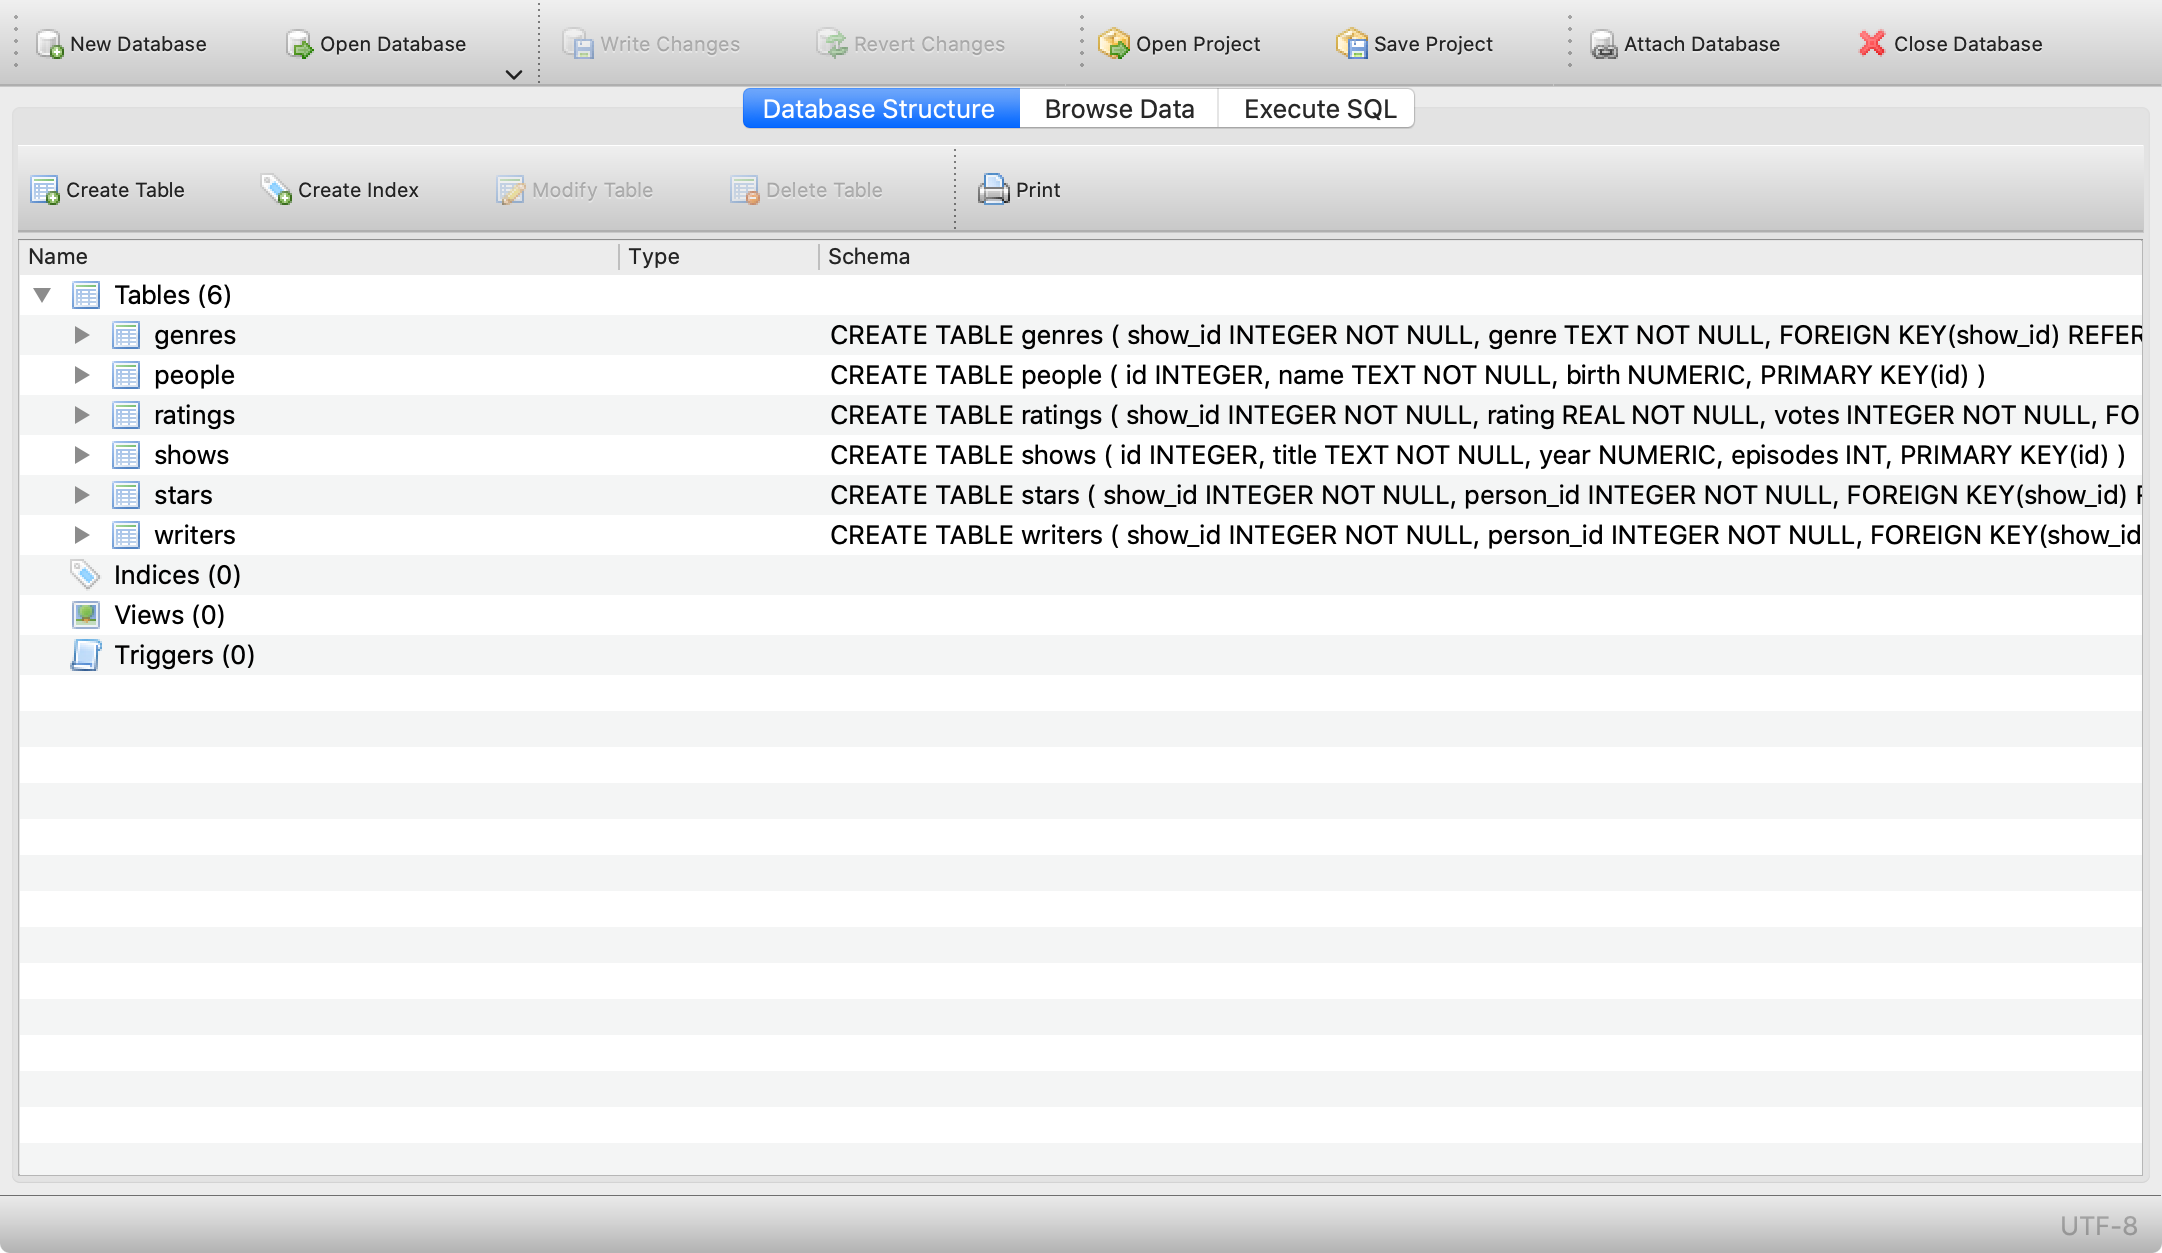
Task: Collapse the Tables (6) tree node
Action: point(42,295)
